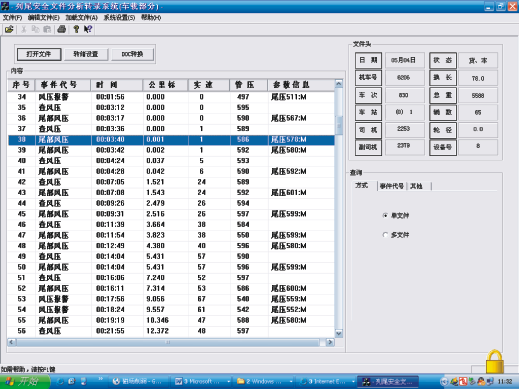Click the 司机 field showing 2253

(x=405, y=129)
